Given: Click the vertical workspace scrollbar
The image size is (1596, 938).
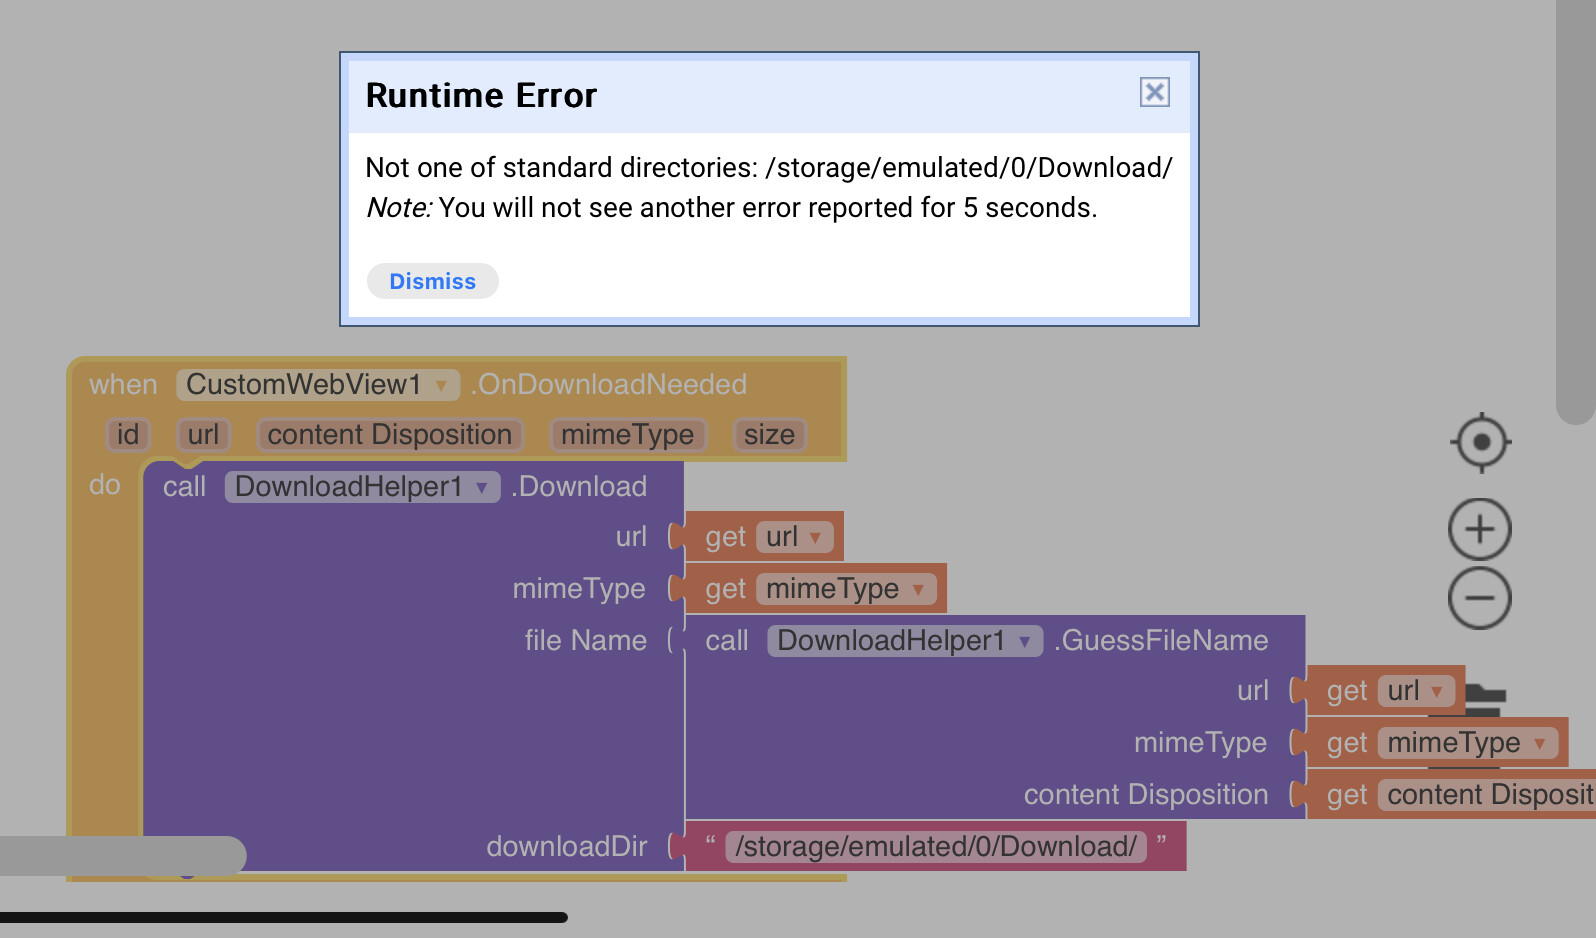Looking at the screenshot, I should [1576, 210].
